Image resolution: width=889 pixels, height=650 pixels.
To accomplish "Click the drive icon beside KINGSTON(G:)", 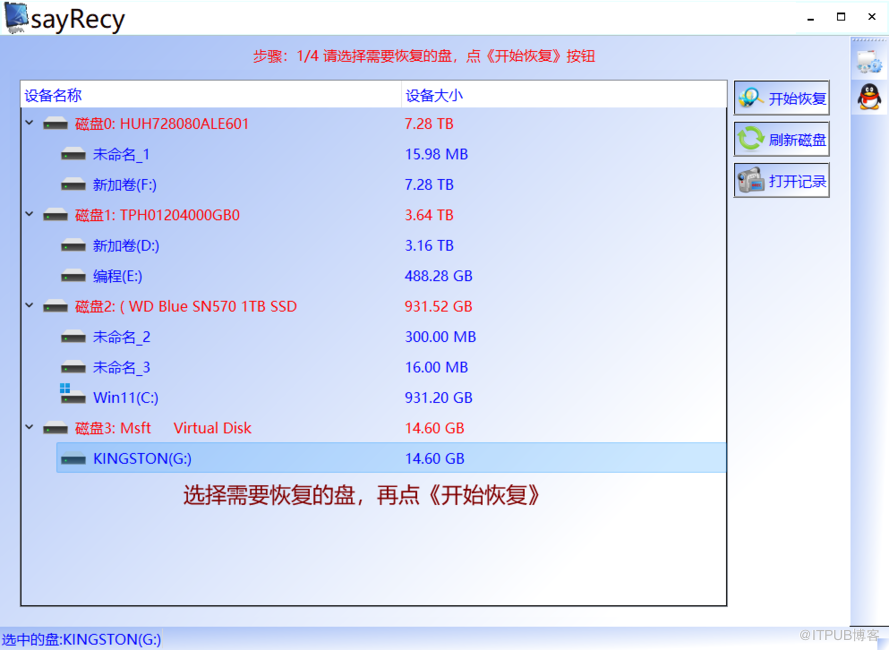I will tap(73, 458).
